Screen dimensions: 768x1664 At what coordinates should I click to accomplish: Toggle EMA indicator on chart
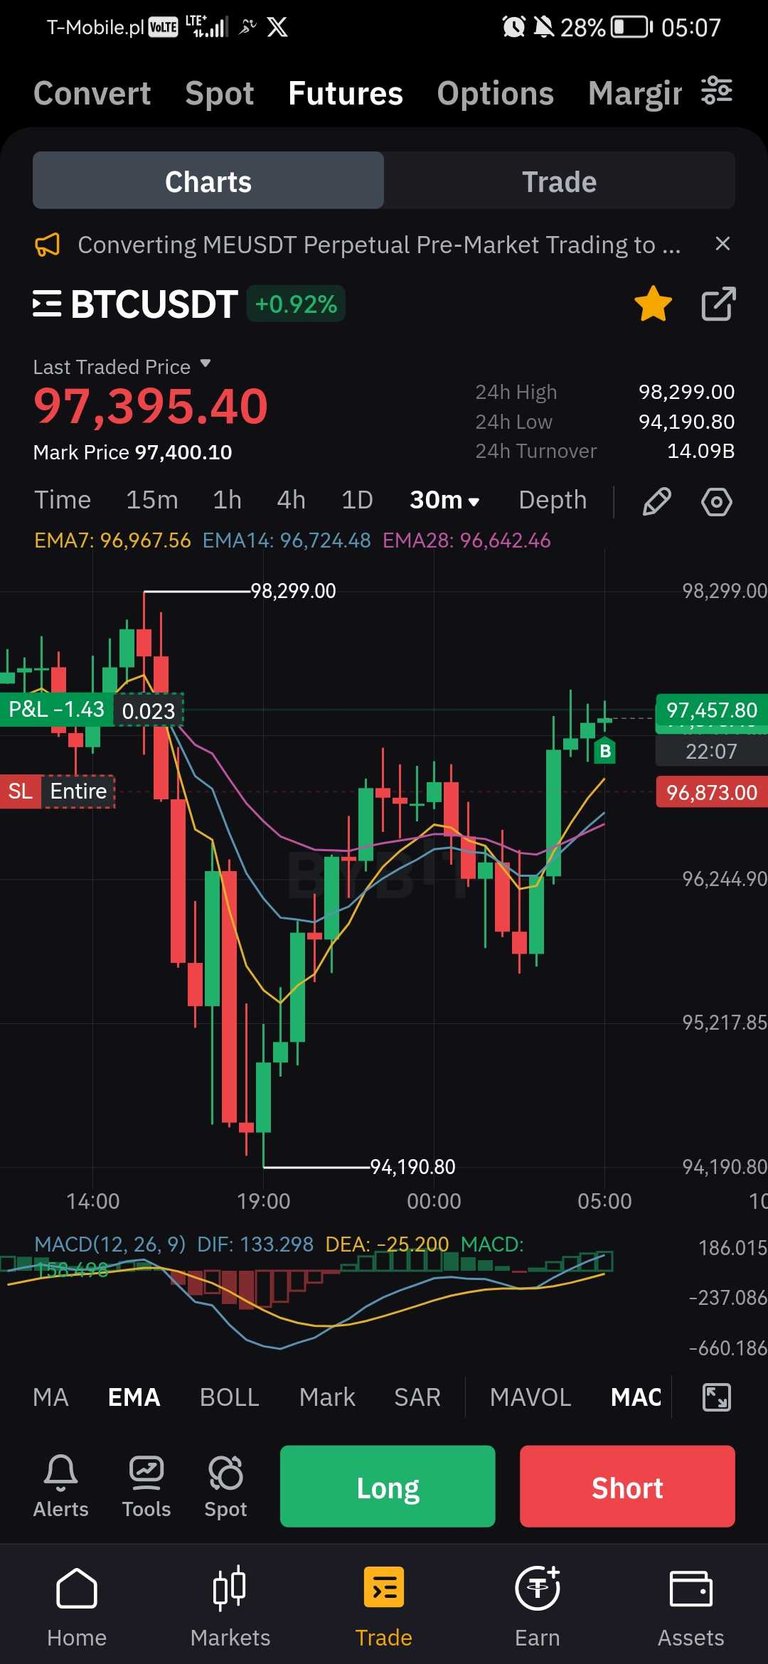point(134,1397)
